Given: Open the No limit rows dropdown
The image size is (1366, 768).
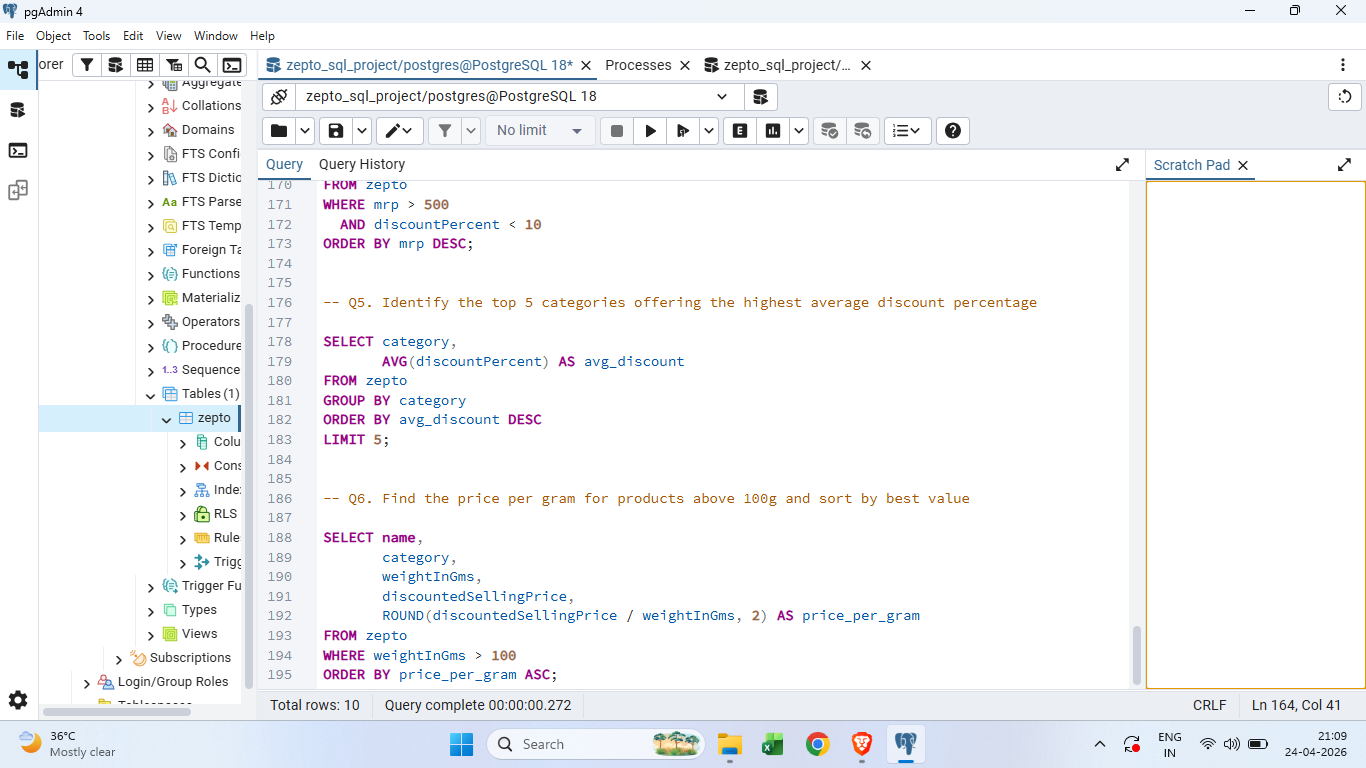Looking at the screenshot, I should [x=540, y=130].
